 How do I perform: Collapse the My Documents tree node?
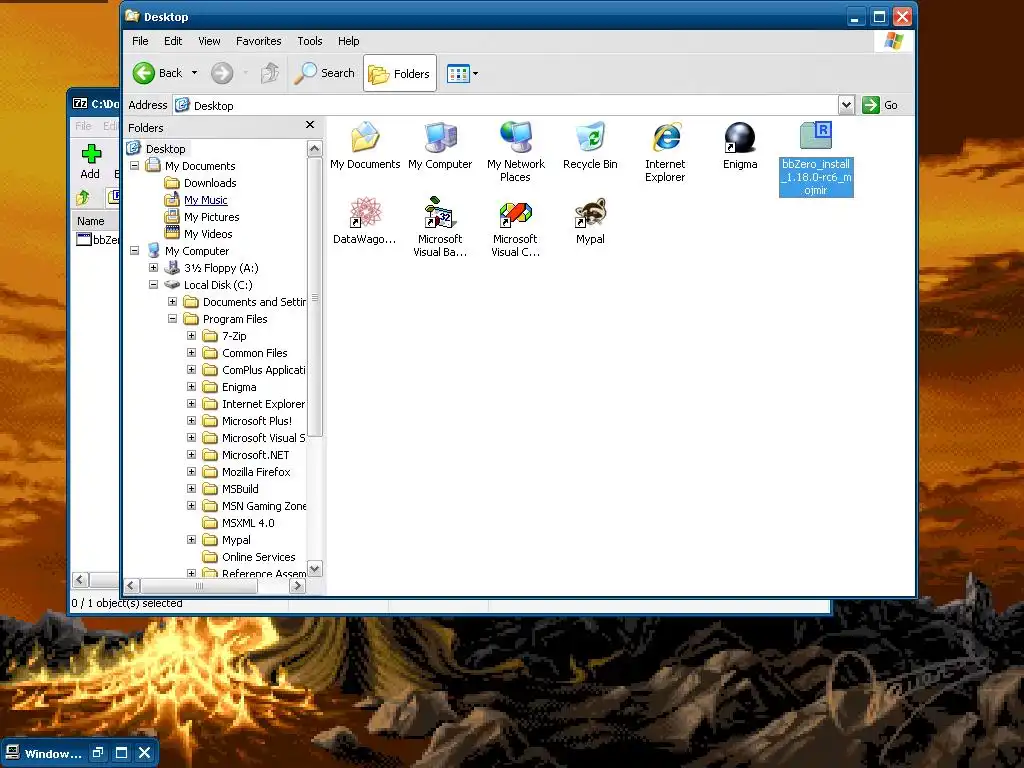coord(135,166)
